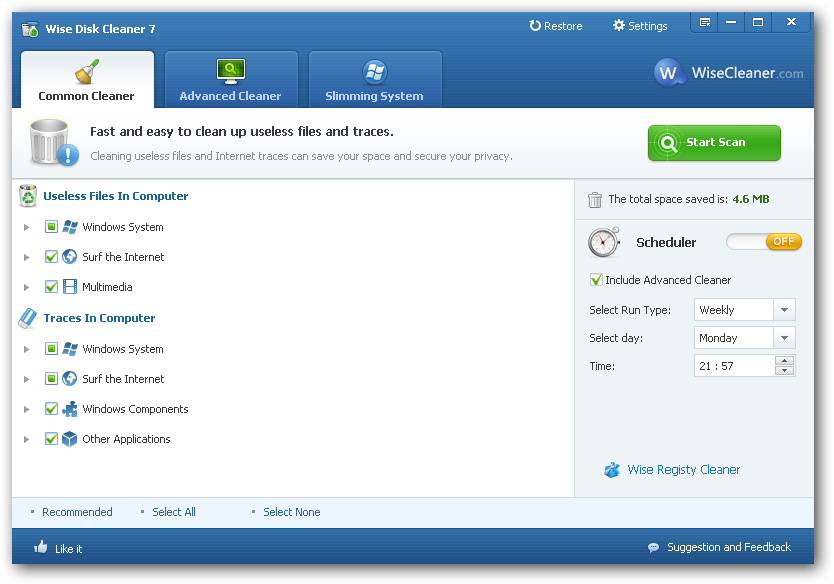Screen dimensions: 834x584
Task: Click the Advanced Cleaner monitor icon
Action: 231,72
